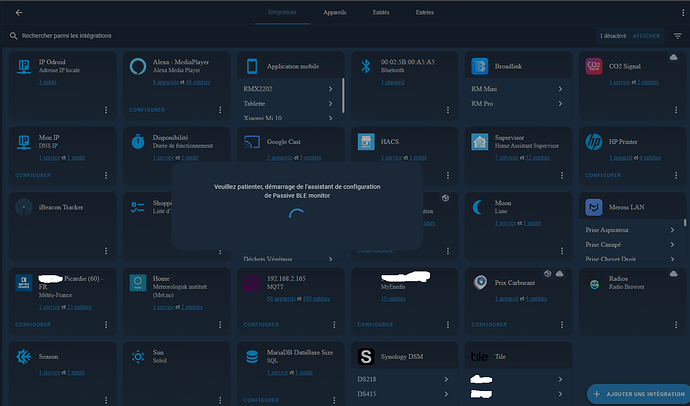690x406 pixels.
Task: Open the three-dot menu on Alexa card
Action: [220, 110]
